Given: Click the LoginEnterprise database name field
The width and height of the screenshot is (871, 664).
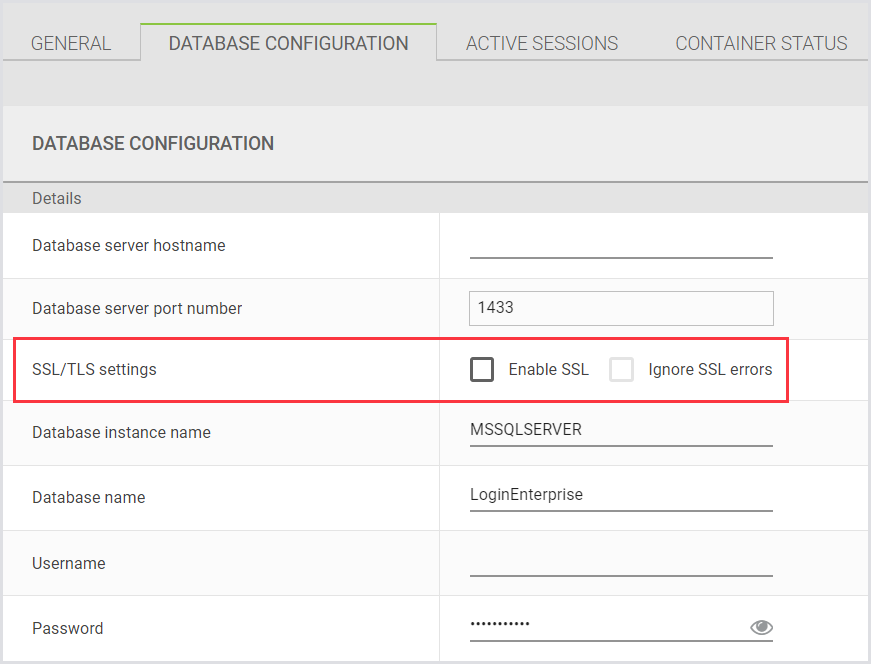Looking at the screenshot, I should tap(620, 495).
